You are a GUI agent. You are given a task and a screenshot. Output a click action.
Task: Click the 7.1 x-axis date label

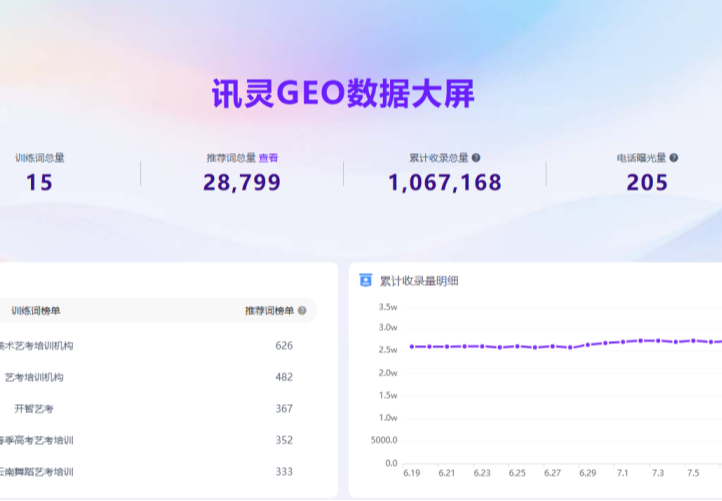tap(623, 473)
